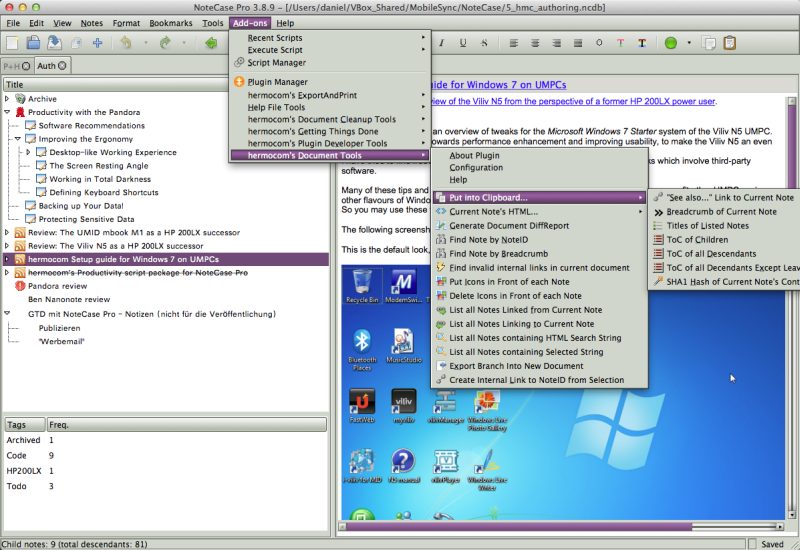Click the note title Windows 7 on UMPCs link
The height and width of the screenshot is (550, 800).
pyautogui.click(x=499, y=85)
